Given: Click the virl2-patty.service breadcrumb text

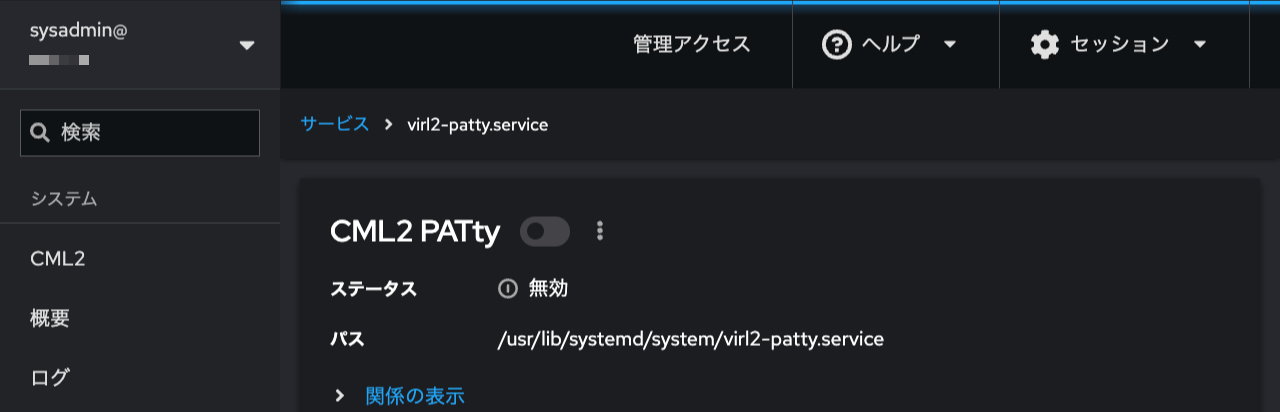Looking at the screenshot, I should [x=477, y=125].
